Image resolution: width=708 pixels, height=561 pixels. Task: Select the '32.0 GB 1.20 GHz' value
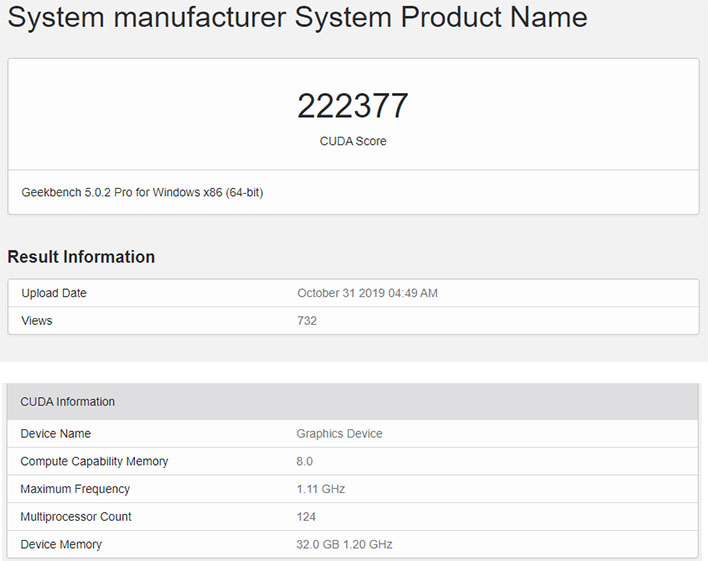[x=344, y=544]
